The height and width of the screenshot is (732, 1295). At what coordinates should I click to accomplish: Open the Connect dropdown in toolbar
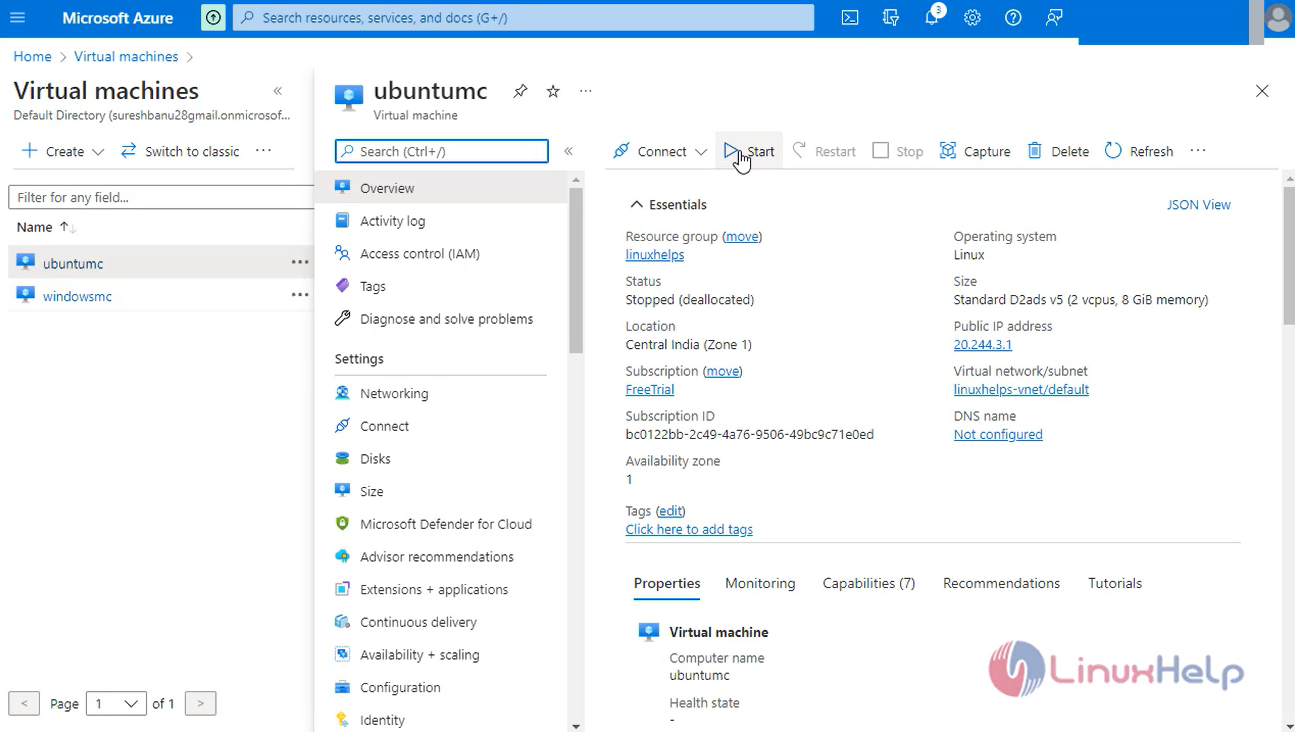point(660,151)
